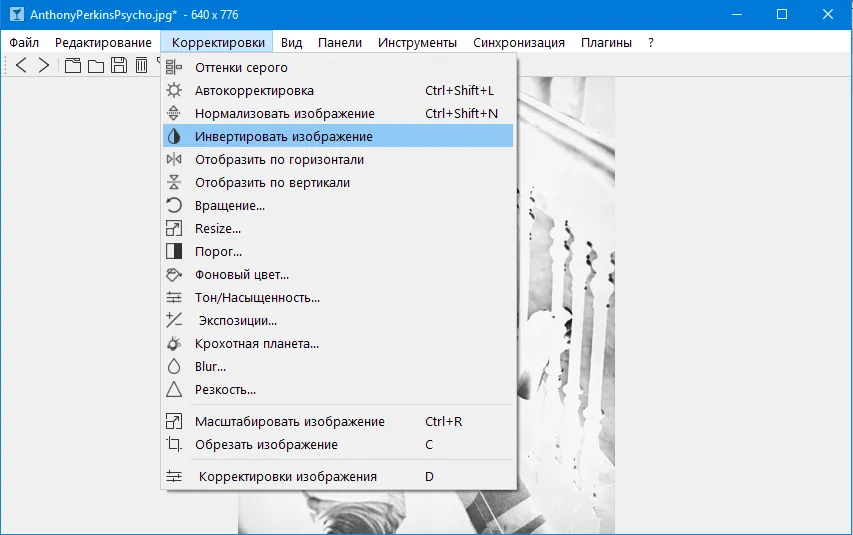This screenshot has height=535, width=853.
Task: Click the triangle icon beside Резкость
Action: (x=174, y=389)
